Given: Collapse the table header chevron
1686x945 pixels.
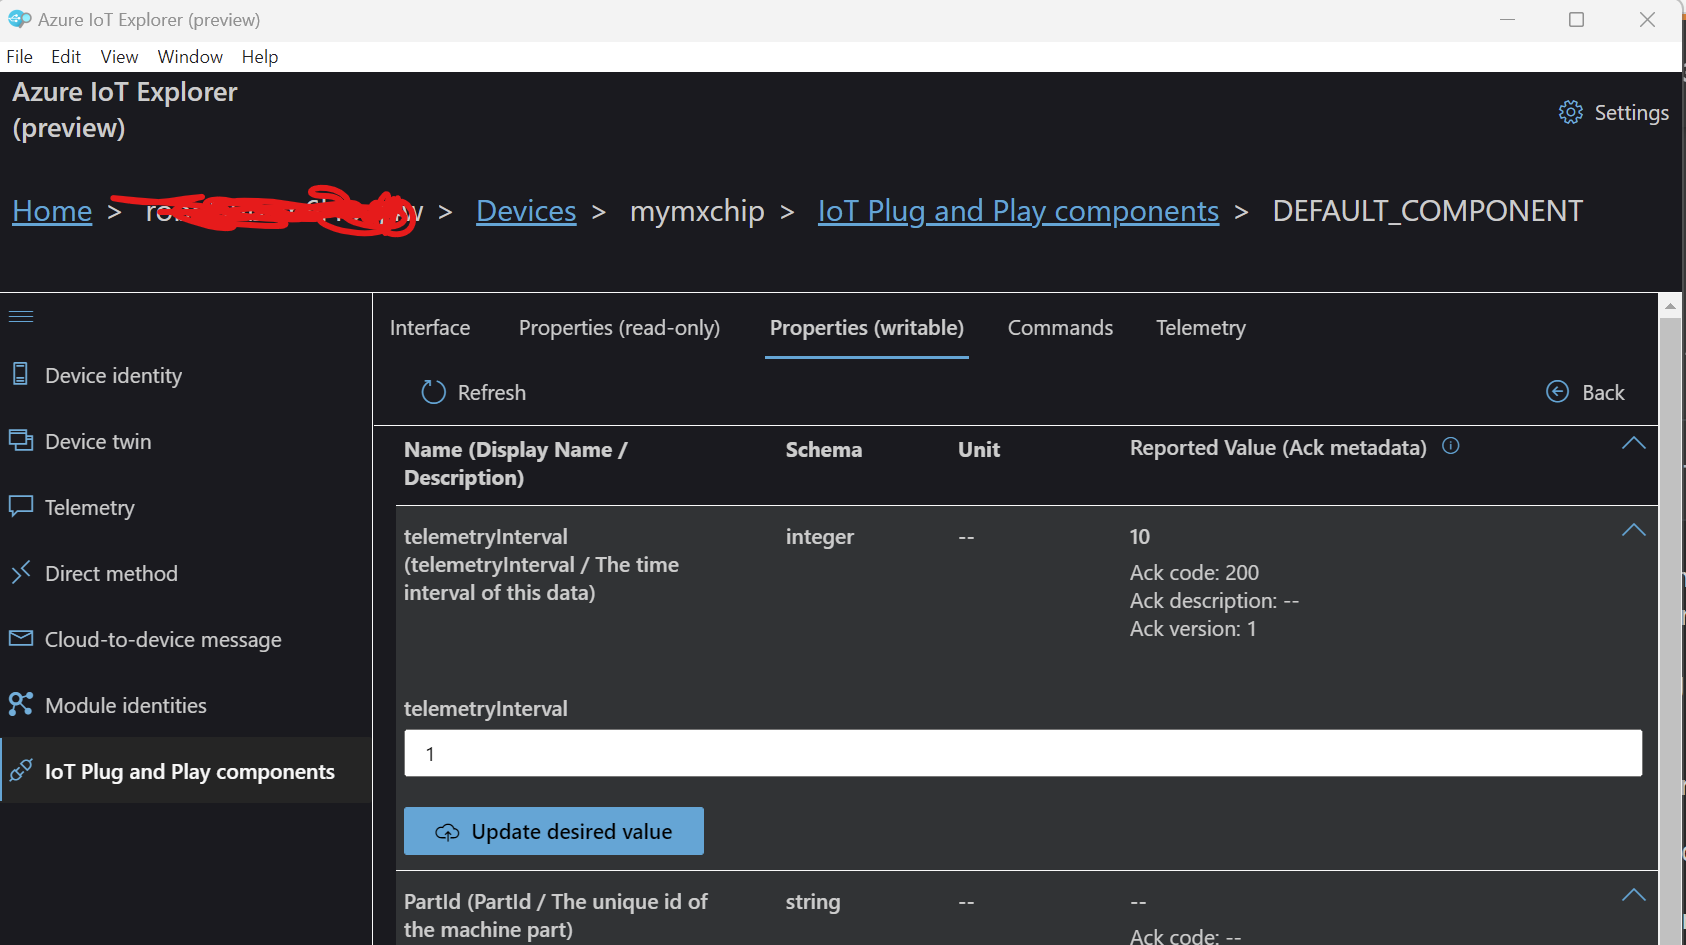Looking at the screenshot, I should (x=1632, y=443).
